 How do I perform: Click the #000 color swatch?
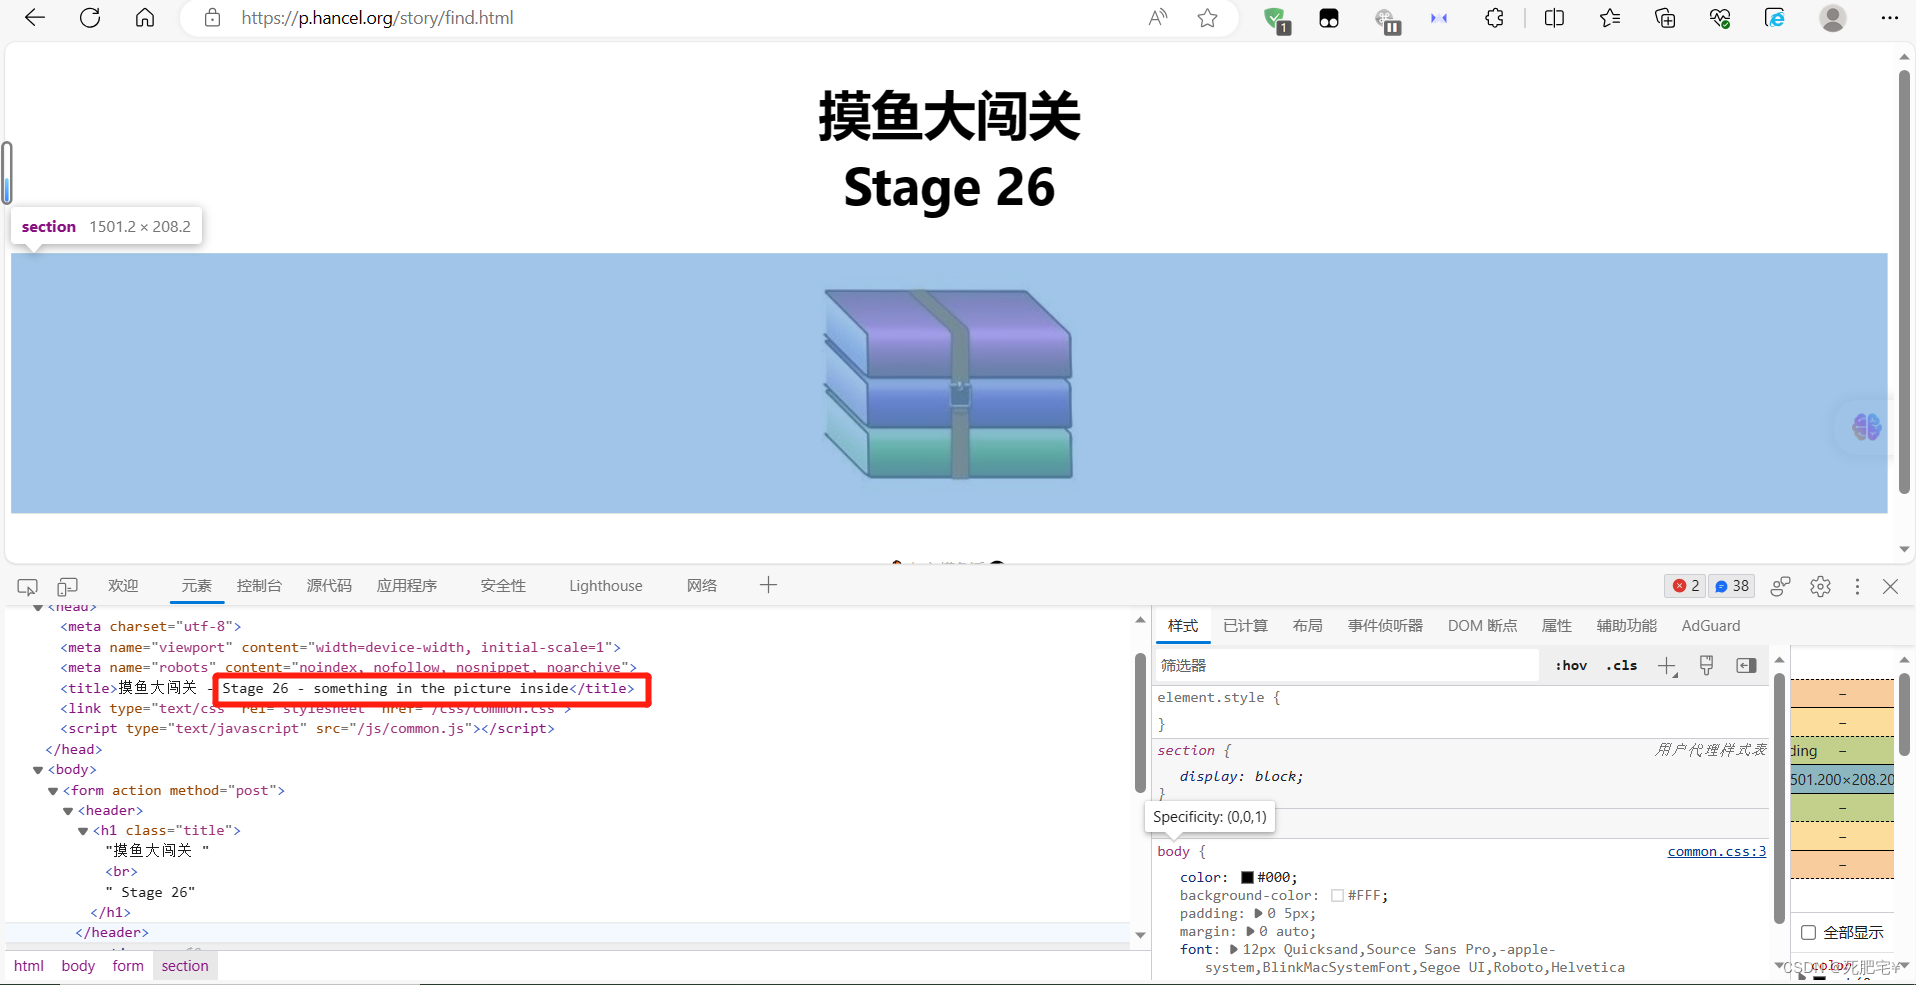point(1247,877)
